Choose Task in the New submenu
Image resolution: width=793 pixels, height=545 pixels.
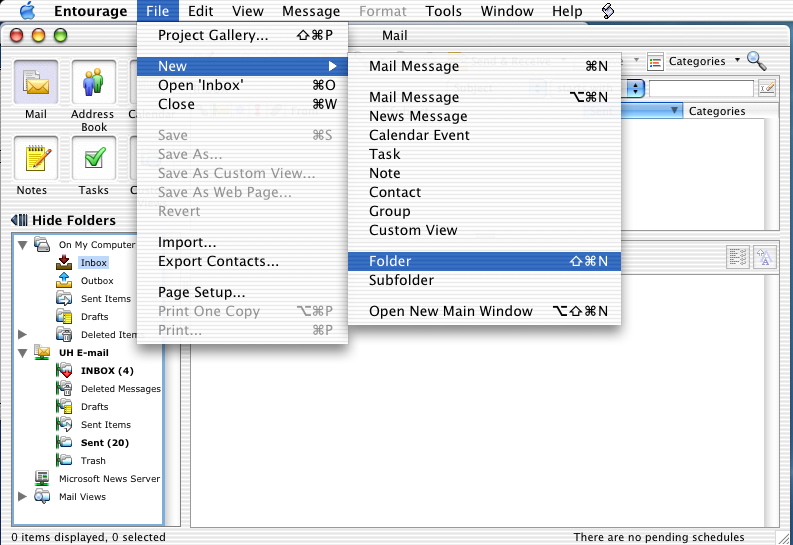pyautogui.click(x=484, y=154)
